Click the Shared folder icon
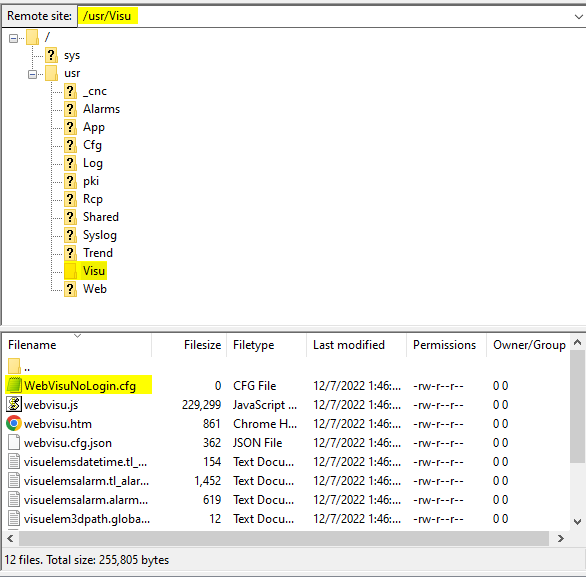Viewport: 586px width, 577px height. point(70,217)
